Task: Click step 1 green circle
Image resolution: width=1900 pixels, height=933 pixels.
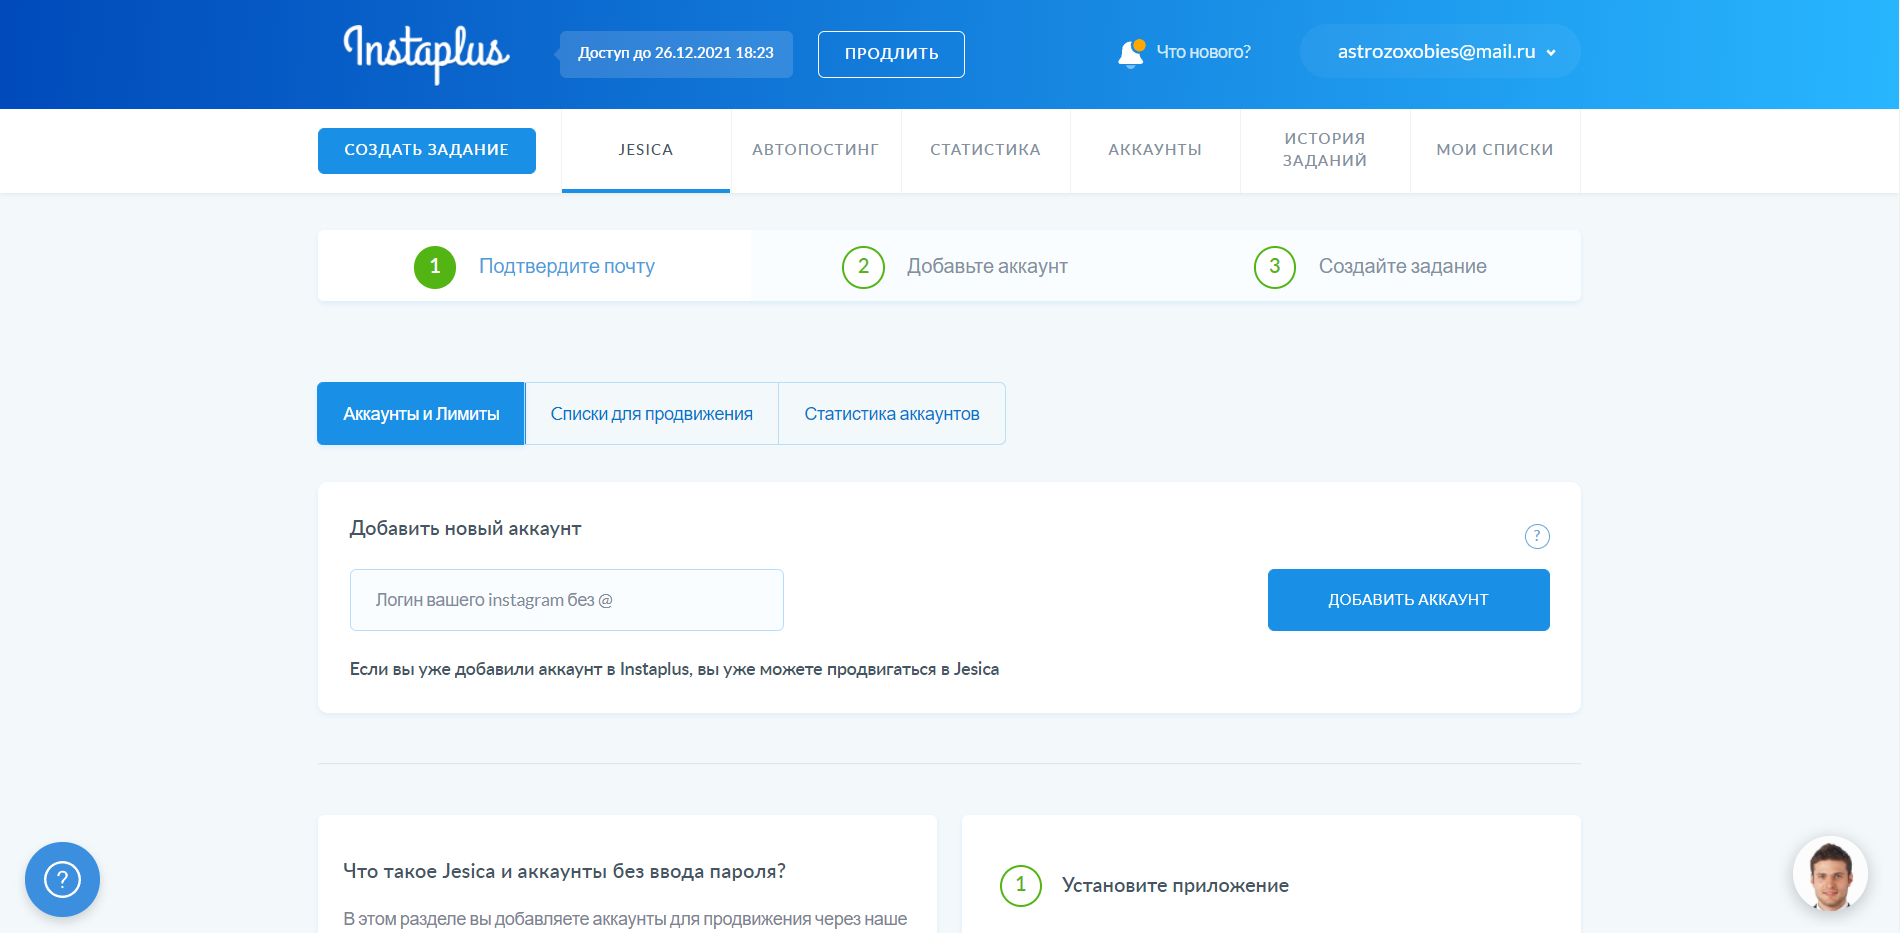Action: pyautogui.click(x=435, y=267)
